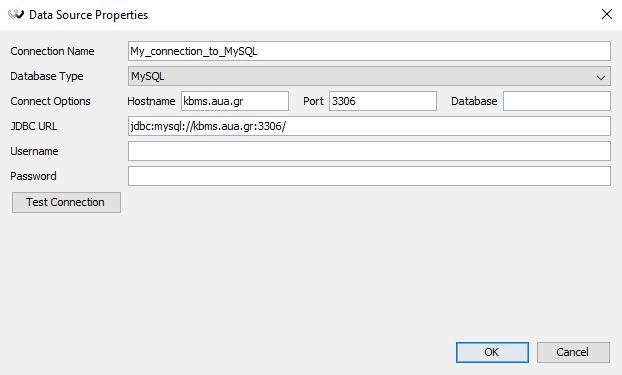Open the MySQL database type combo box
The width and height of the screenshot is (622, 375).
369,76
